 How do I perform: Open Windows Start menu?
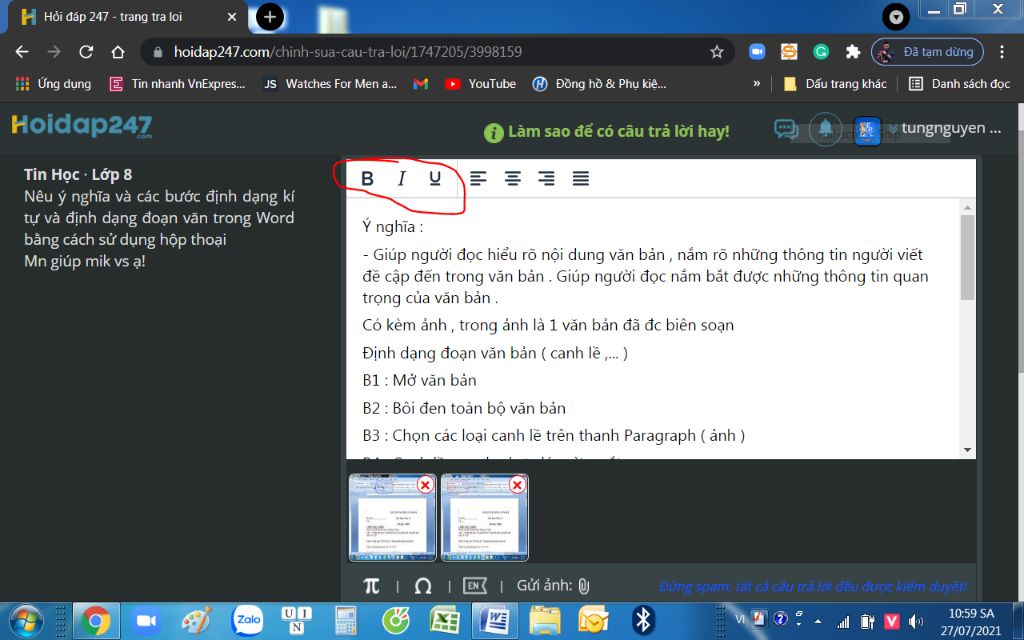tap(26, 620)
